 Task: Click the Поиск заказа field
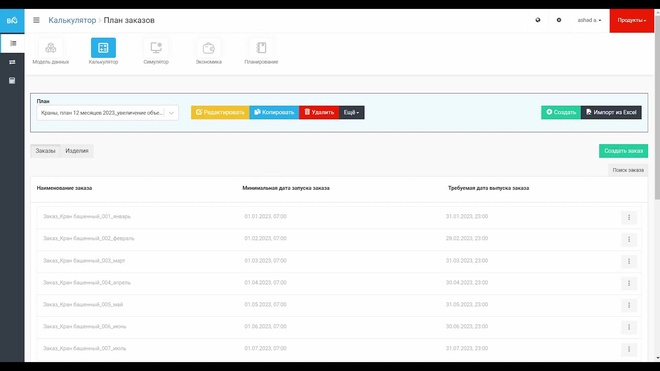(x=628, y=170)
